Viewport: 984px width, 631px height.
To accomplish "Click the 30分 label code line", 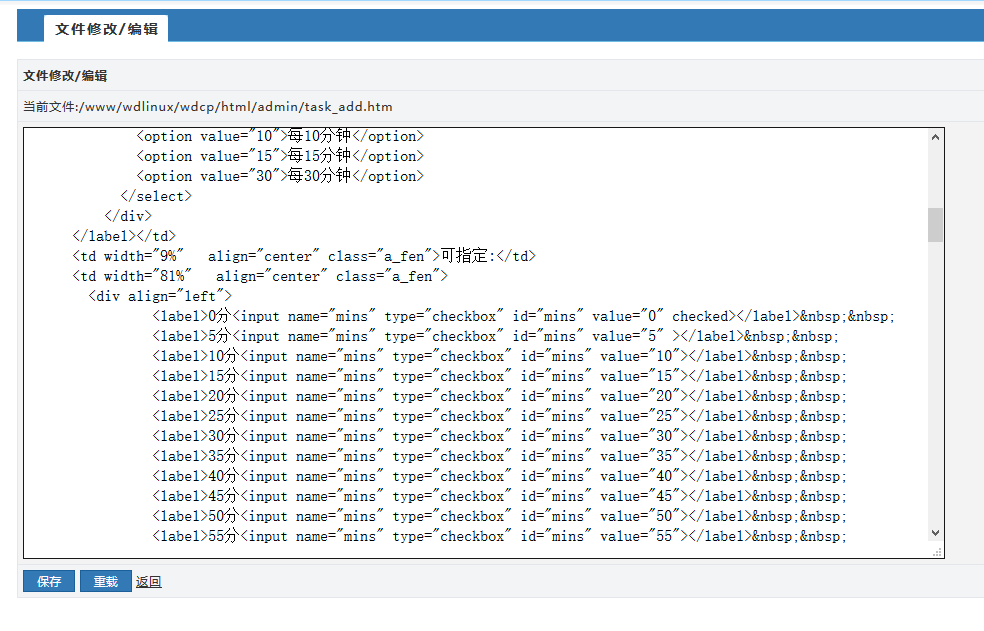I will 499,436.
